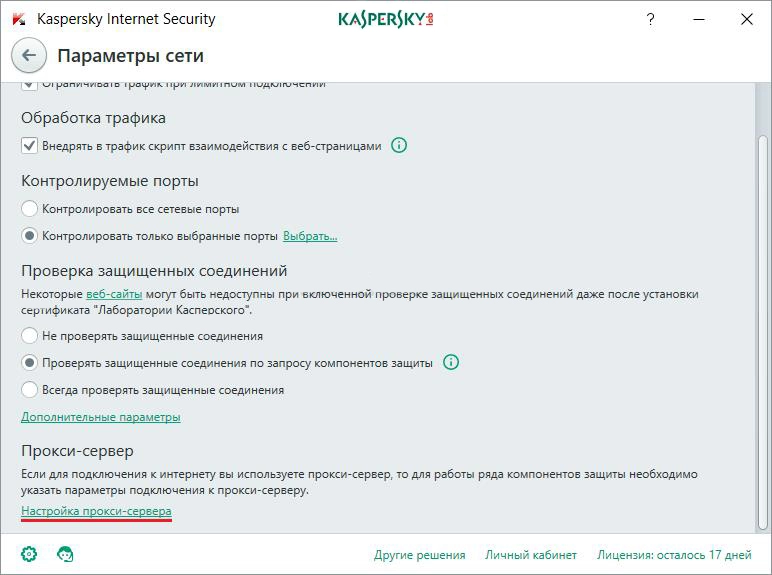The width and height of the screenshot is (772, 575).
Task: Select Проверять защищенные соединения по запросу
Action: [29, 363]
